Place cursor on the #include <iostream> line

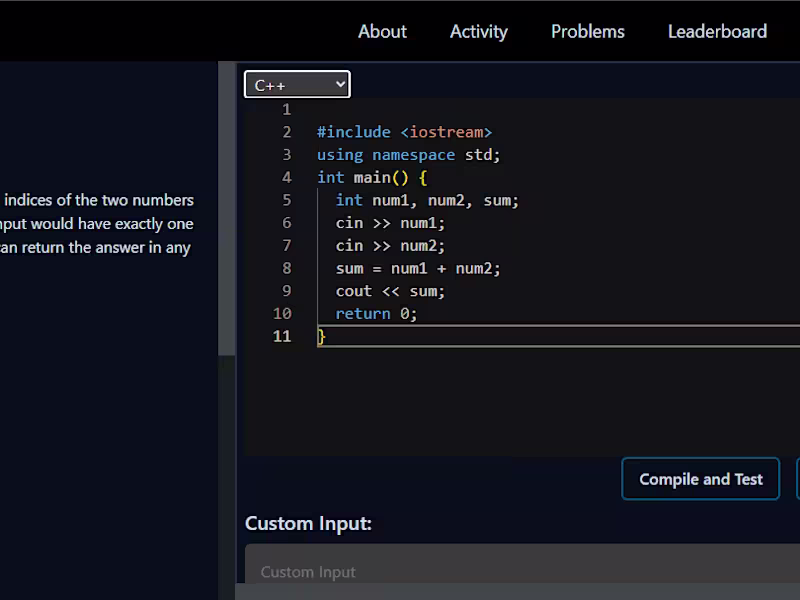[404, 132]
